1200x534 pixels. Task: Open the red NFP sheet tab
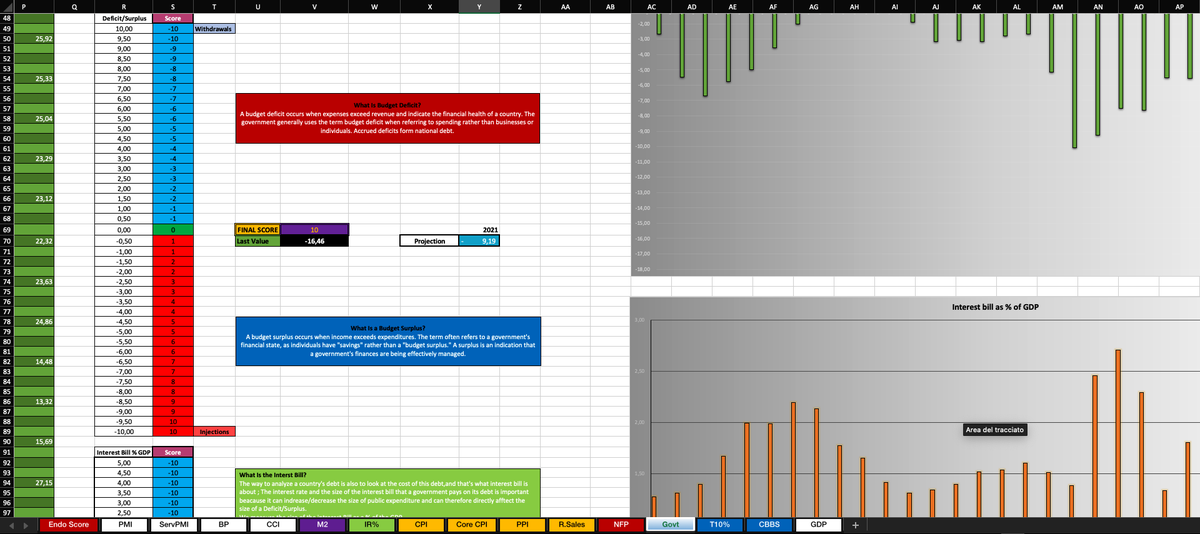point(621,525)
